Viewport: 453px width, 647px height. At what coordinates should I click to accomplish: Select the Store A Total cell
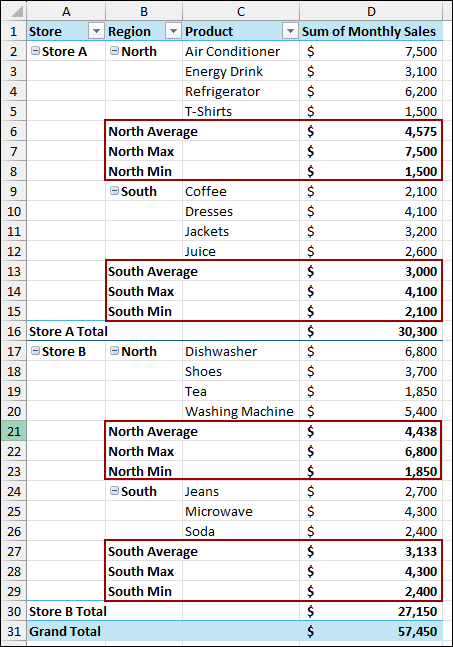68,331
